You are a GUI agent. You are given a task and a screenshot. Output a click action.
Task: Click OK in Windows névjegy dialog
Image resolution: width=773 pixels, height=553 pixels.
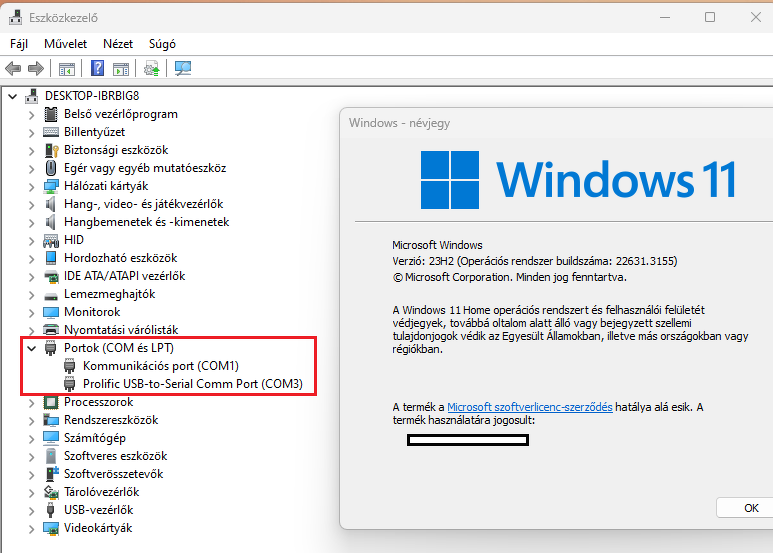click(x=745, y=508)
